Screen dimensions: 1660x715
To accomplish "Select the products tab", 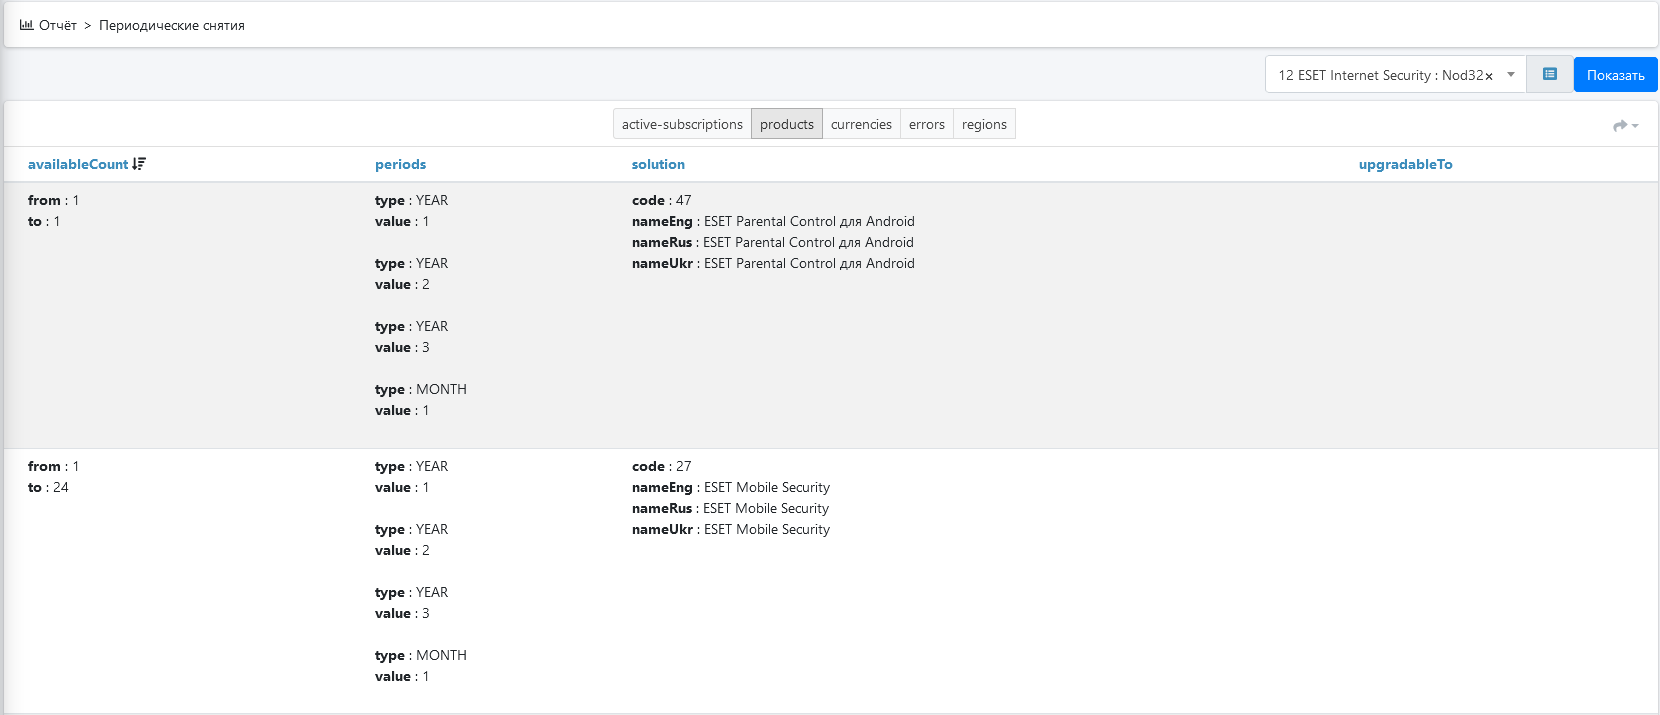I will click(x=787, y=124).
